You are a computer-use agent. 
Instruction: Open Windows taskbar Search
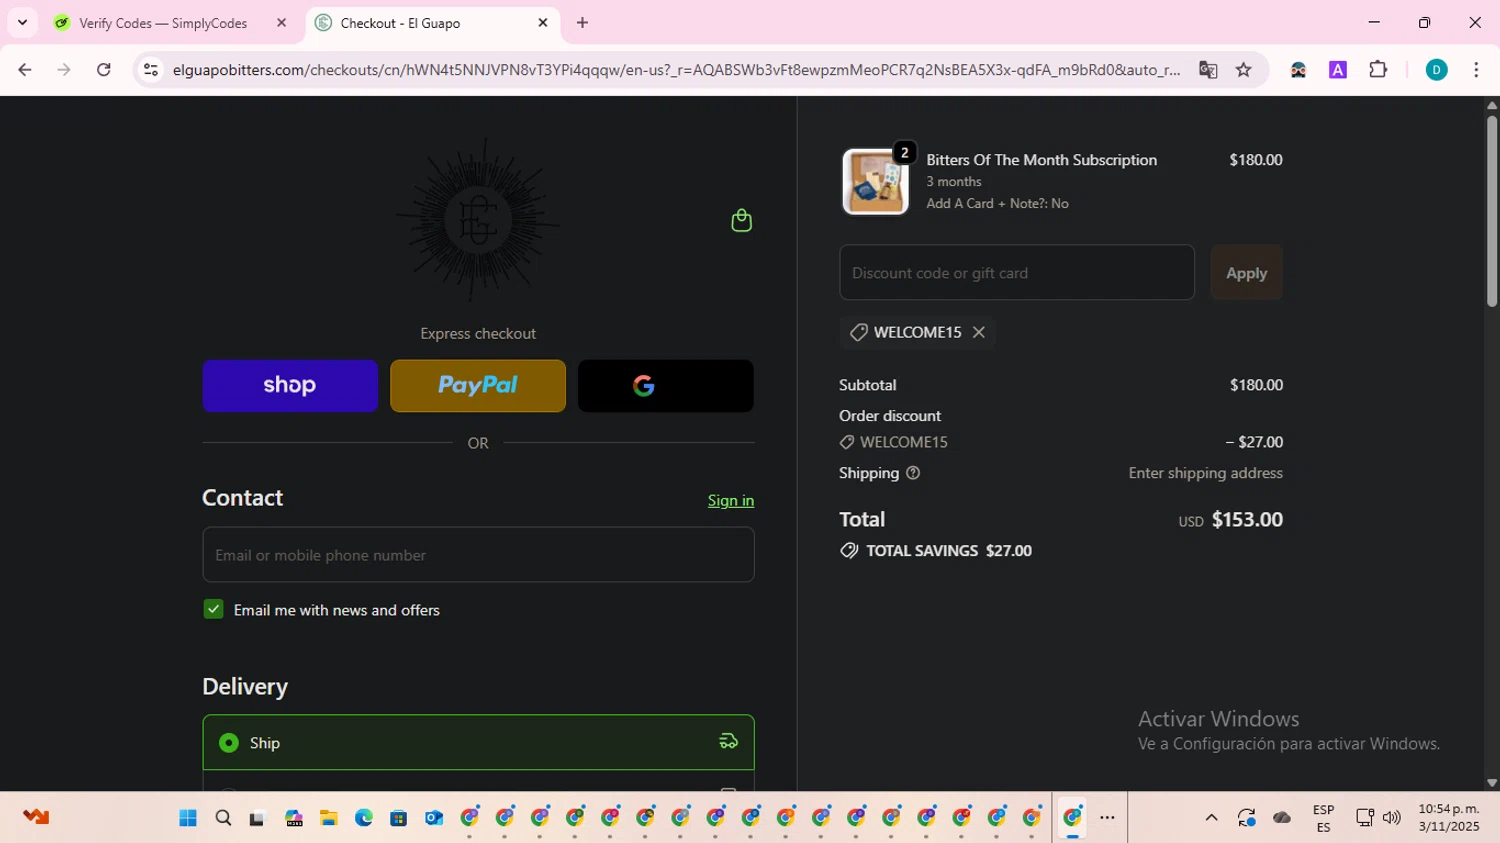point(223,818)
